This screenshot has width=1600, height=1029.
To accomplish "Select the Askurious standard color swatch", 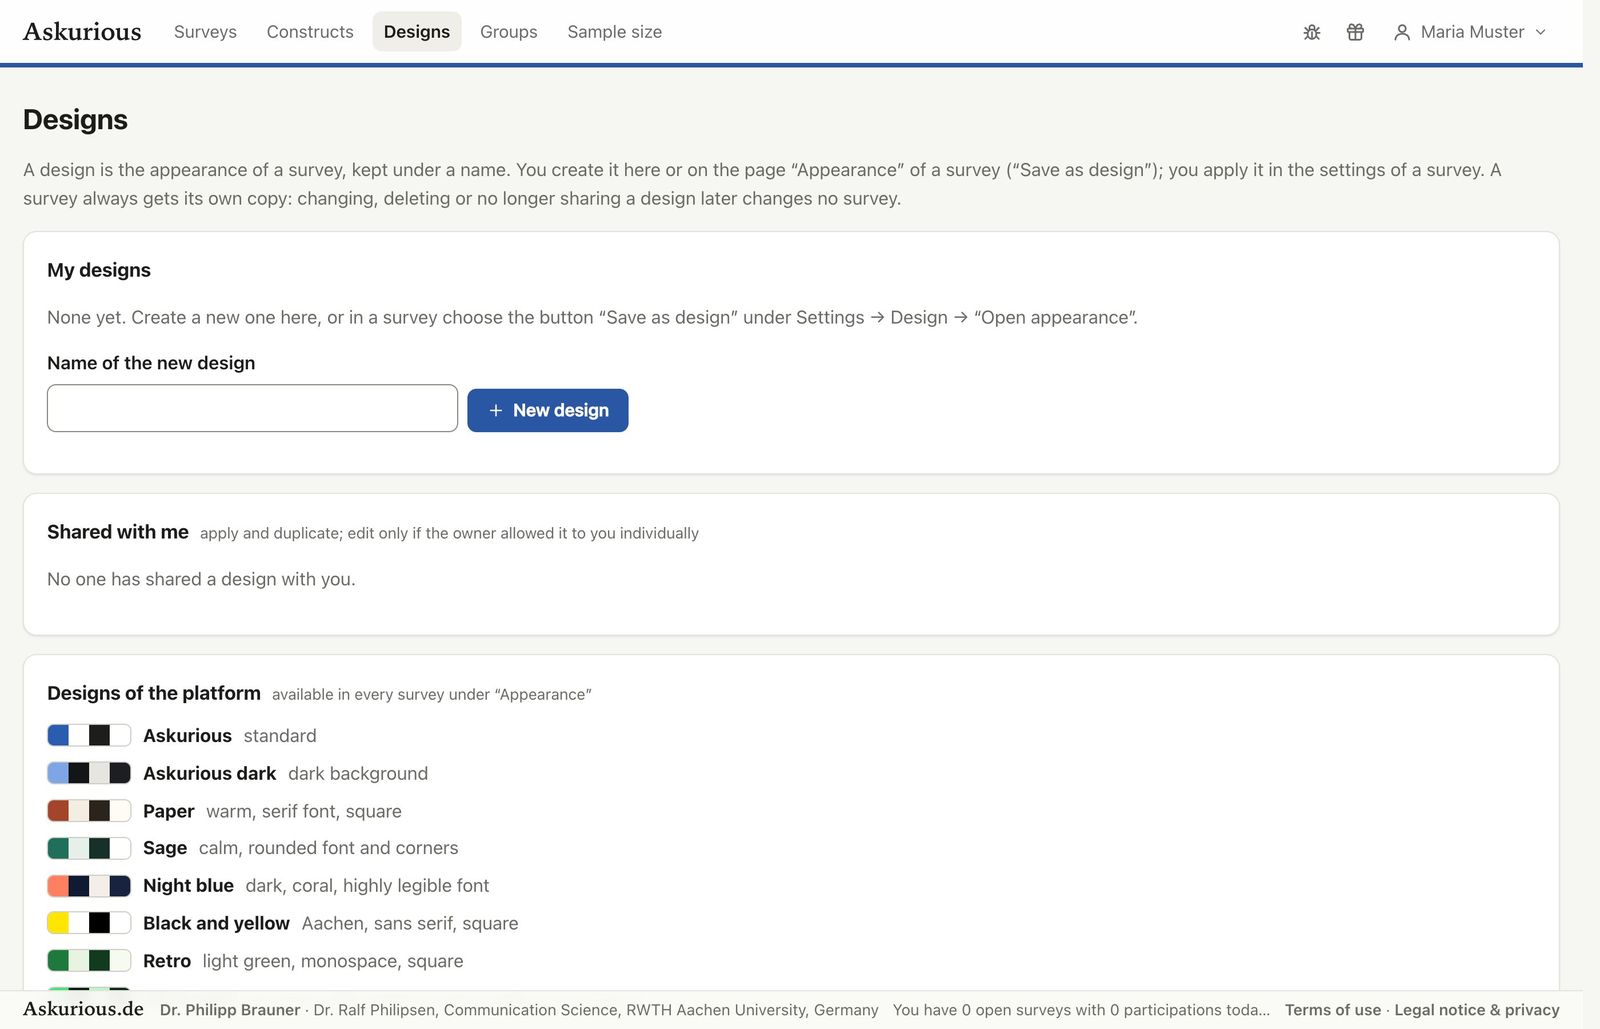I will (89, 736).
